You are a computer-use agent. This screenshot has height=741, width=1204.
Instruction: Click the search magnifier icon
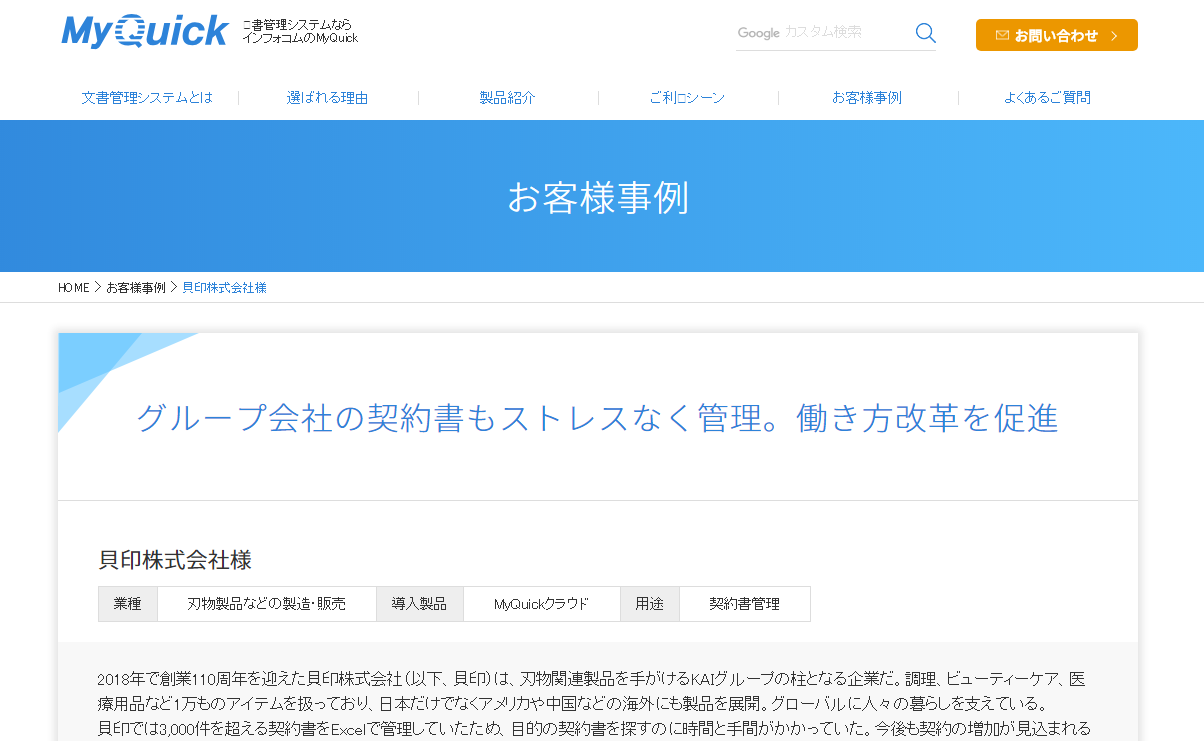click(x=926, y=33)
